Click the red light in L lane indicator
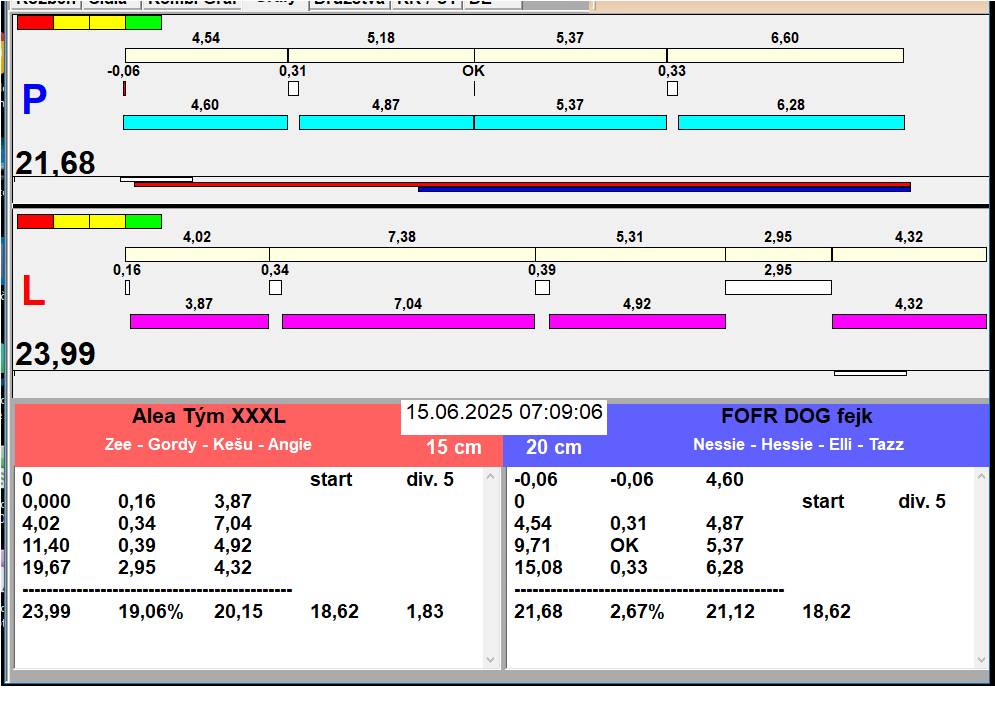 [35, 221]
